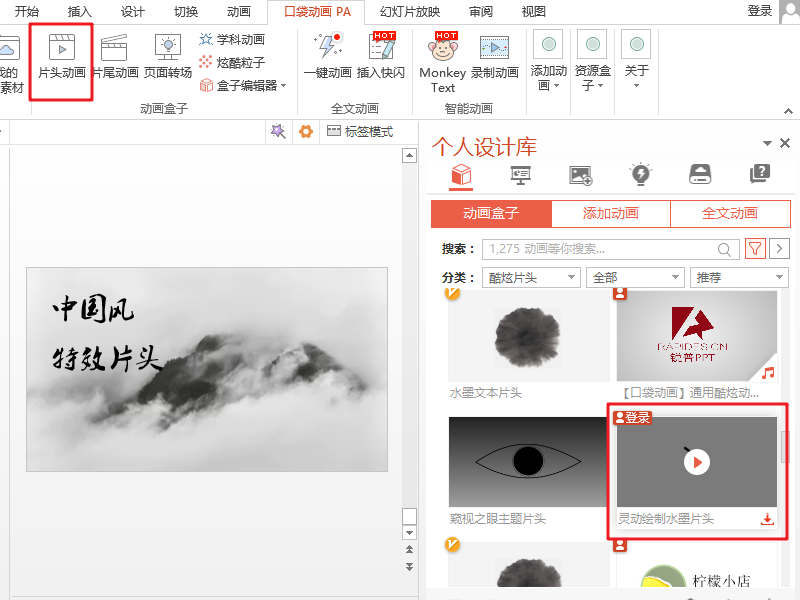Open 片头动画 intro animation tool
800x600 pixels.
click(x=61, y=56)
